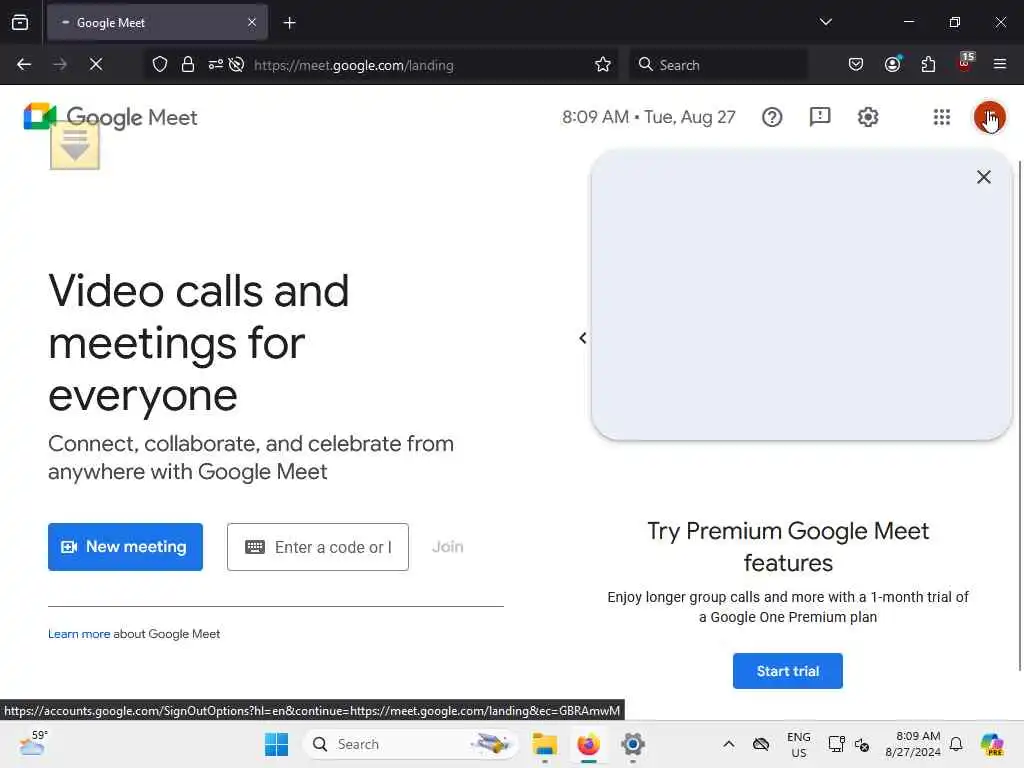The width and height of the screenshot is (1024, 768).
Task: Stop loading the page
Action: tap(96, 65)
